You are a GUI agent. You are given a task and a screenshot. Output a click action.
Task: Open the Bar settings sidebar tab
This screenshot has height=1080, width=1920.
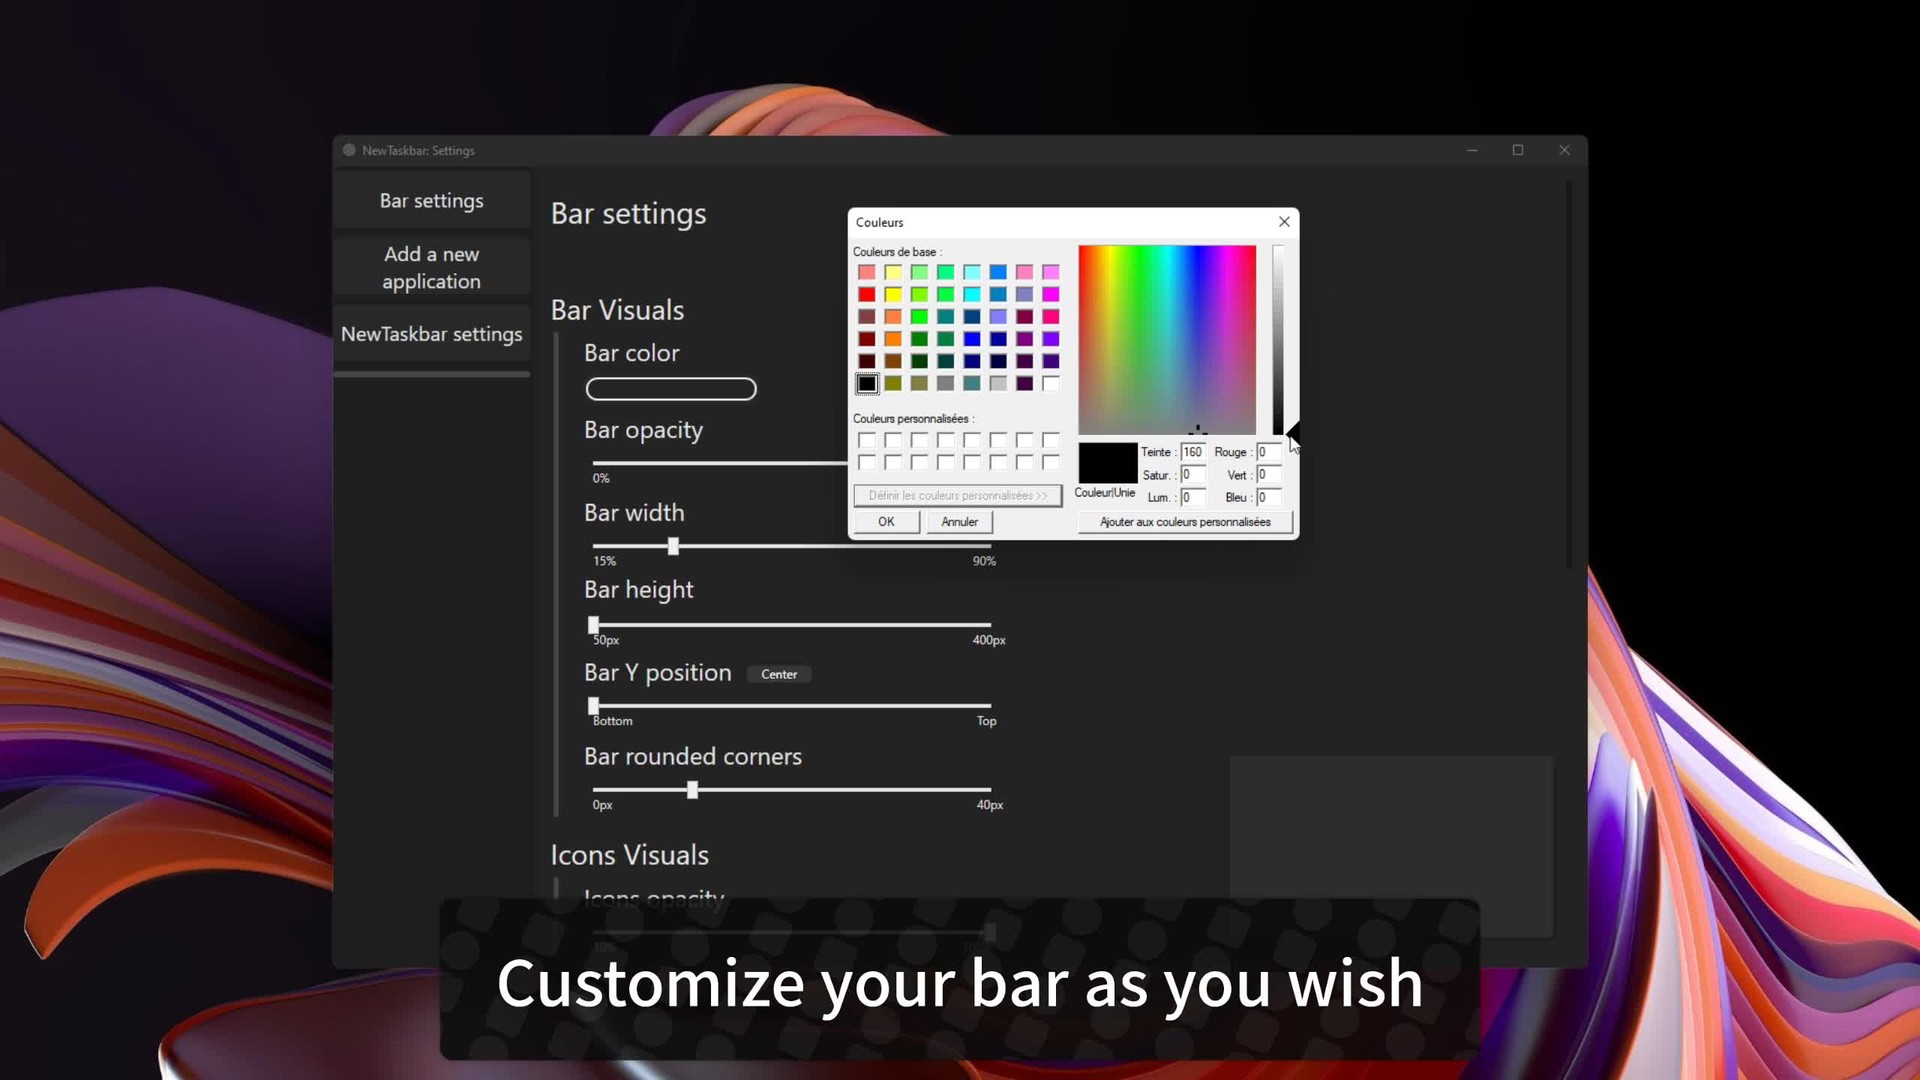(x=431, y=201)
